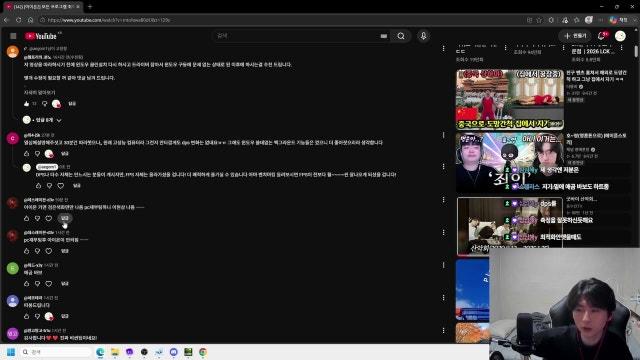Click the page's vertical scrollbar on the right edge

click(636, 51)
